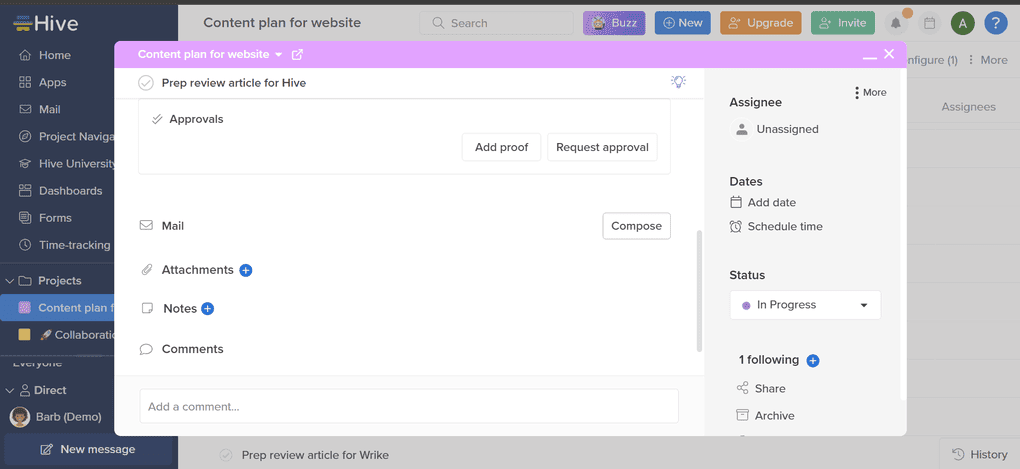This screenshot has width=1020, height=469.
Task: Click the Comments speech bubble icon
Action: 146,349
